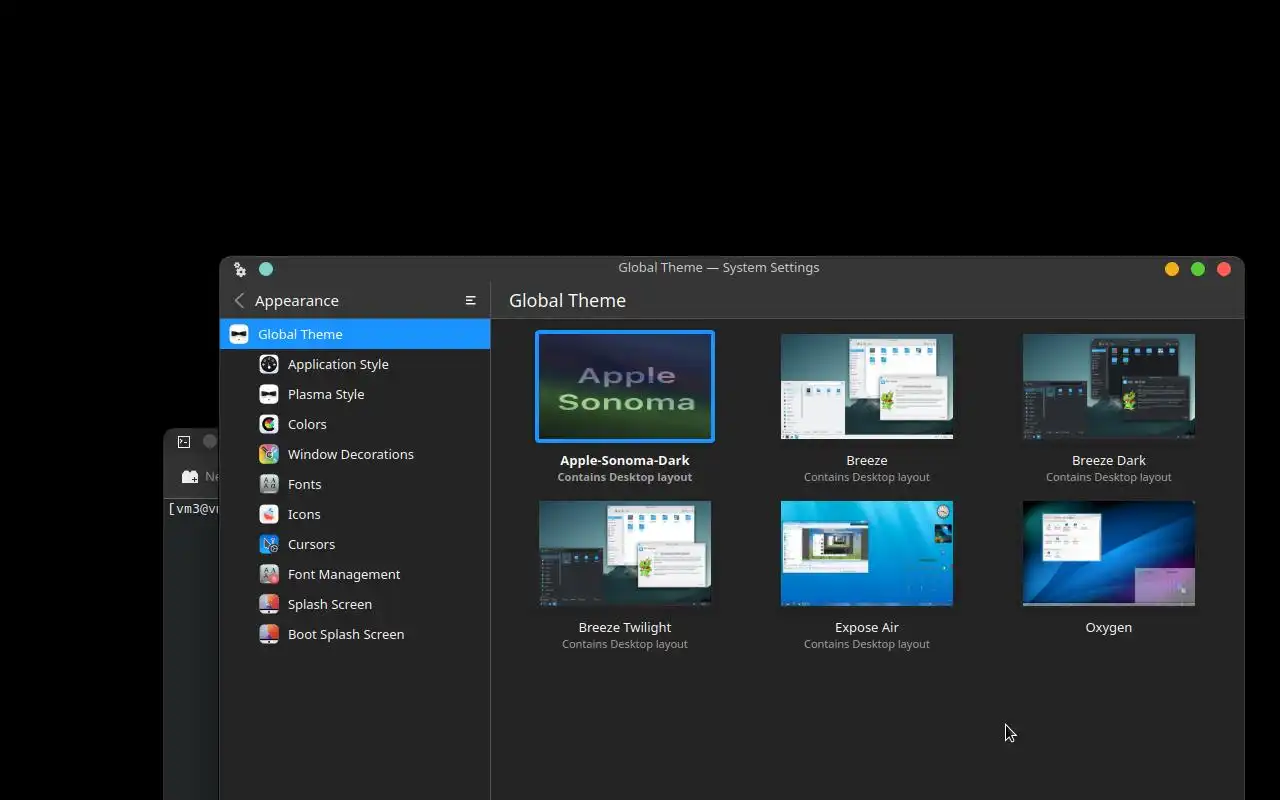Click the terminal prompt text behind
This screenshot has height=800, width=1280.
(193, 509)
